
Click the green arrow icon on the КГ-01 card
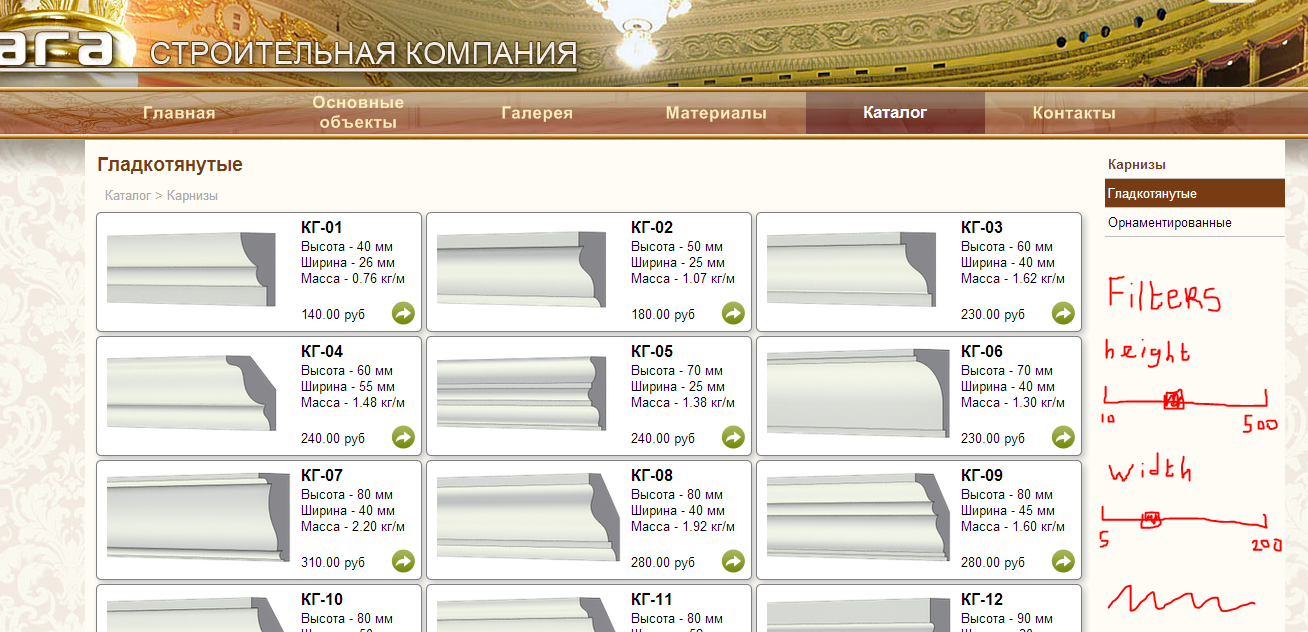[403, 313]
